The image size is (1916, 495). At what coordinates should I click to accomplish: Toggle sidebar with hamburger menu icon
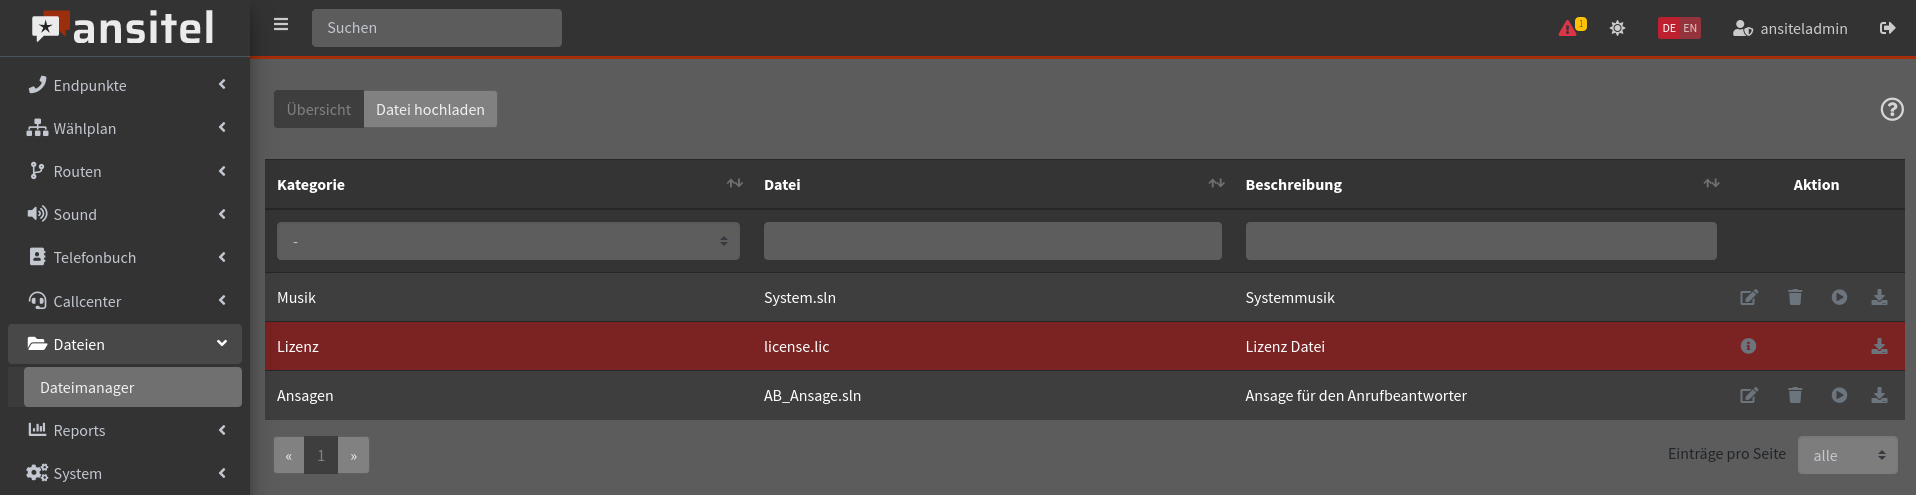pos(281,25)
